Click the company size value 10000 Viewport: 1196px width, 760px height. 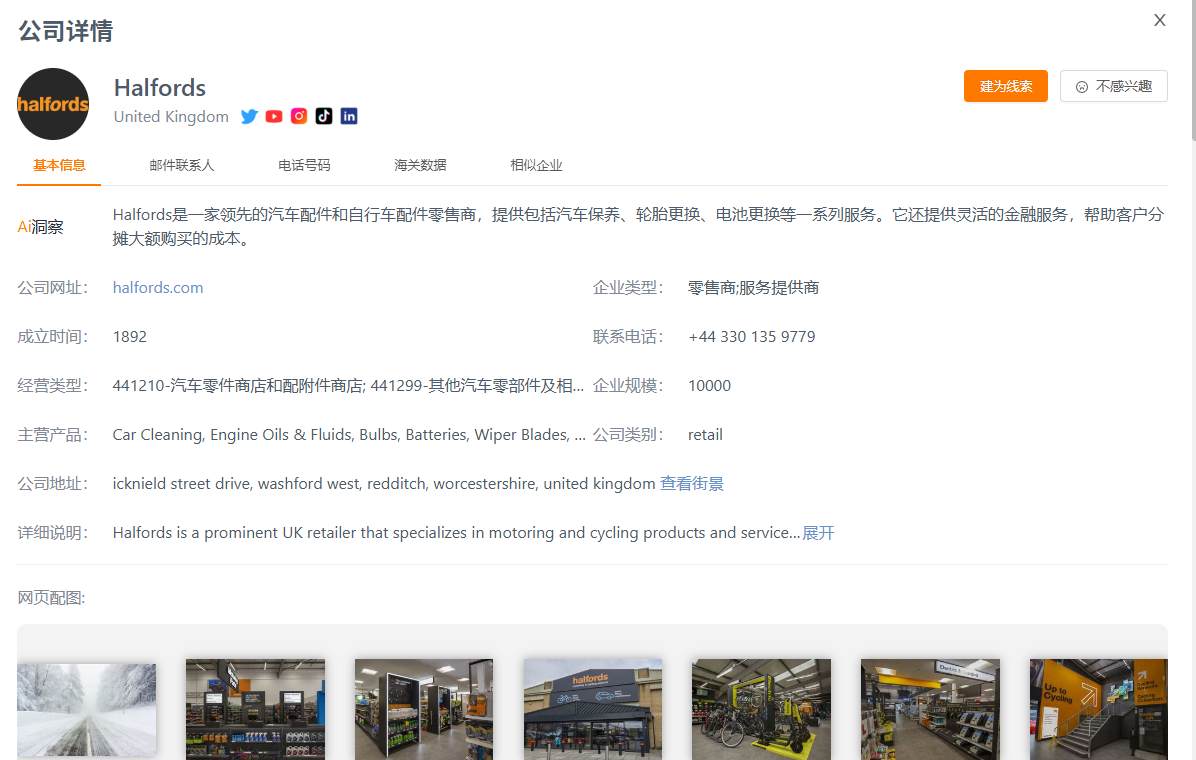pos(709,386)
